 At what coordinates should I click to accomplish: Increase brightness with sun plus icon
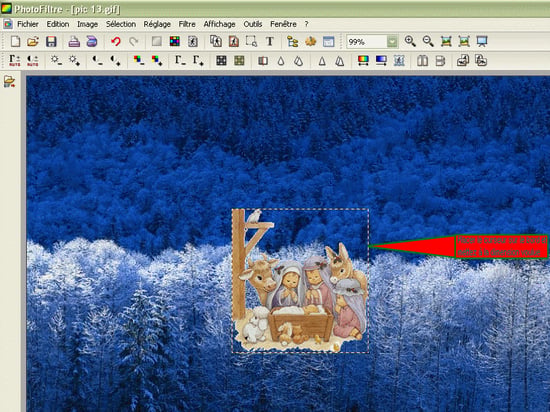click(74, 61)
